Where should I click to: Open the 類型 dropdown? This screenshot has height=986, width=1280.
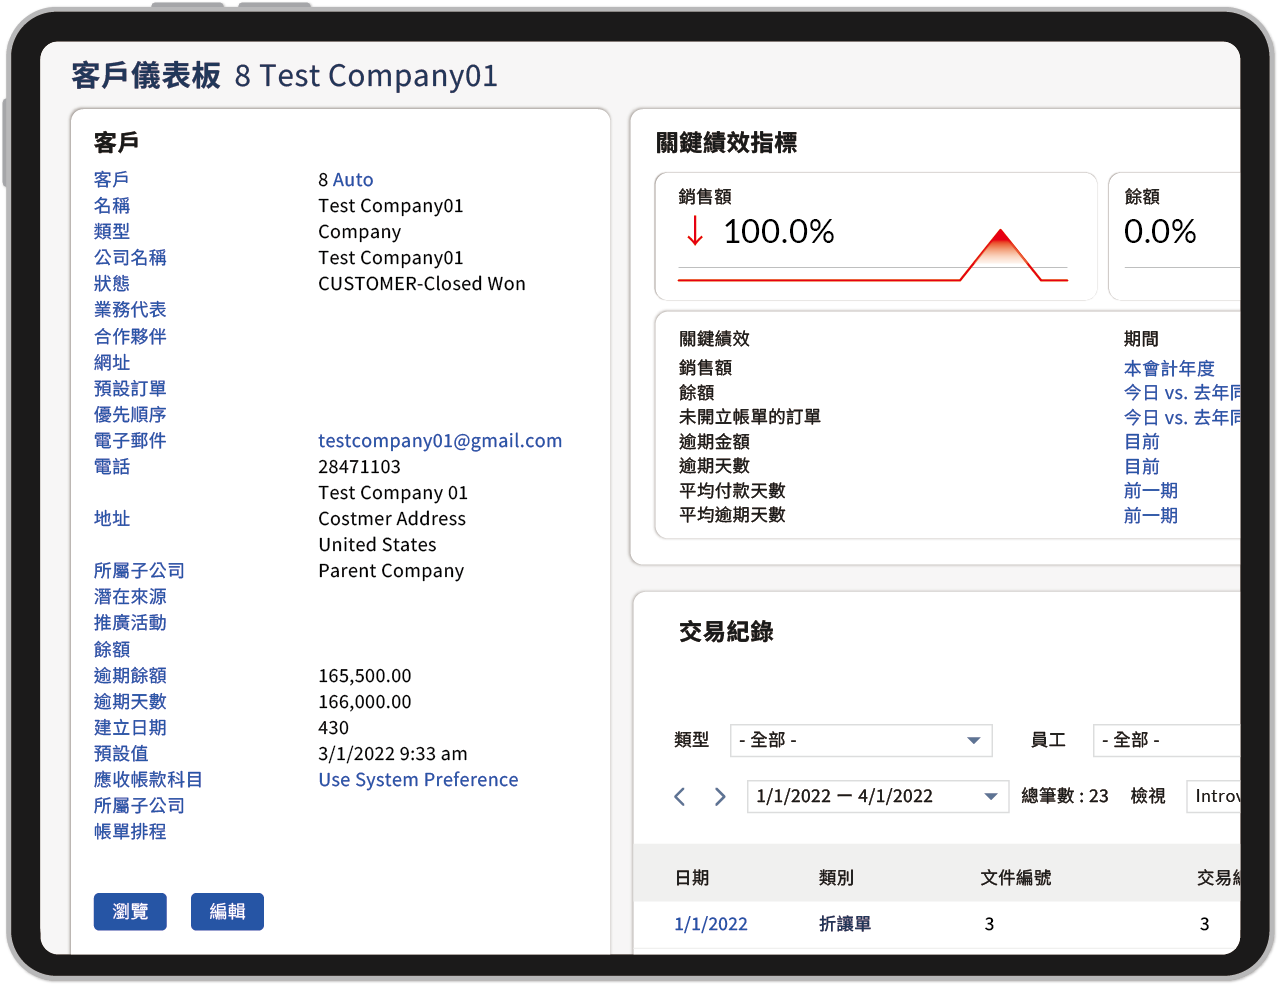point(860,740)
